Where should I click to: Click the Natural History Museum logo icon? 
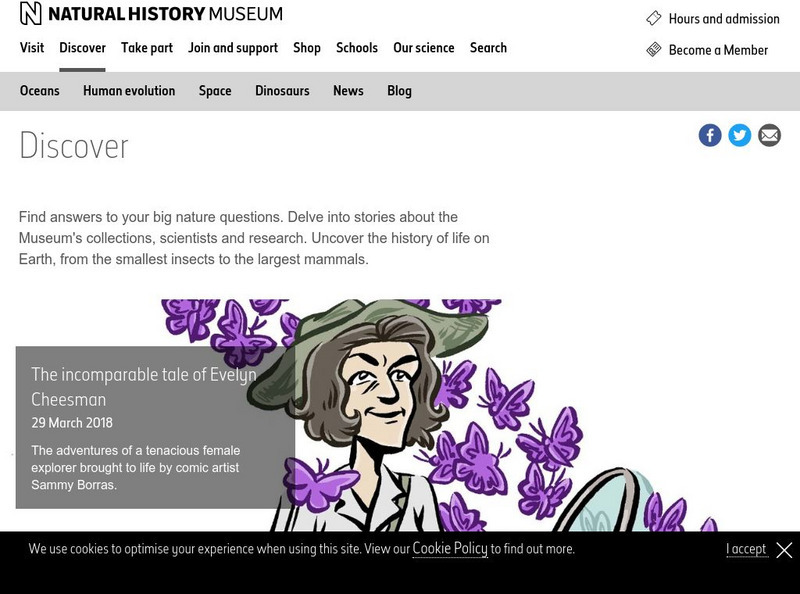pos(31,13)
